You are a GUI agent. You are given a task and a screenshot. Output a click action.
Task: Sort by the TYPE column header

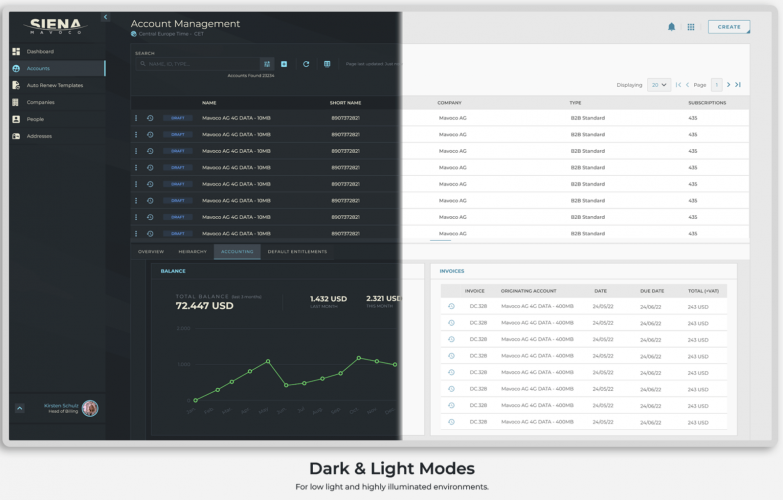[575, 103]
